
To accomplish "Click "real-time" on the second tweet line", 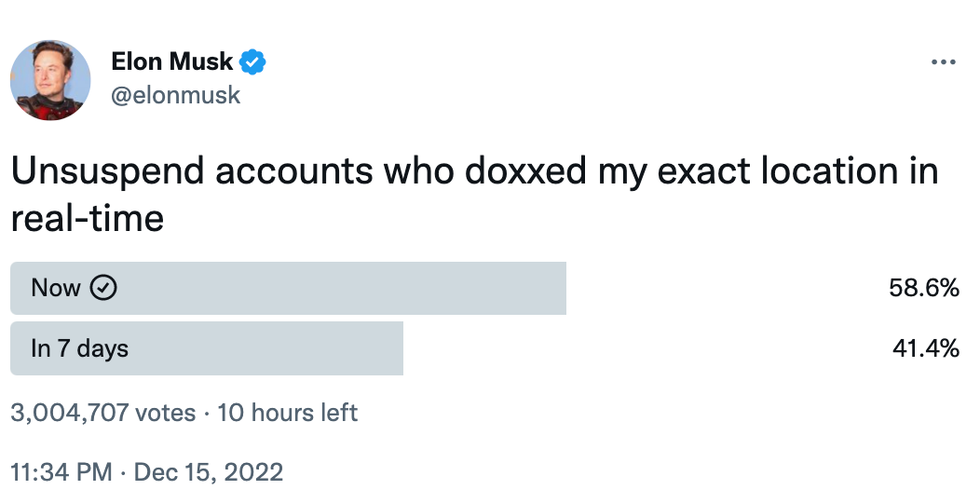I will tap(86, 219).
